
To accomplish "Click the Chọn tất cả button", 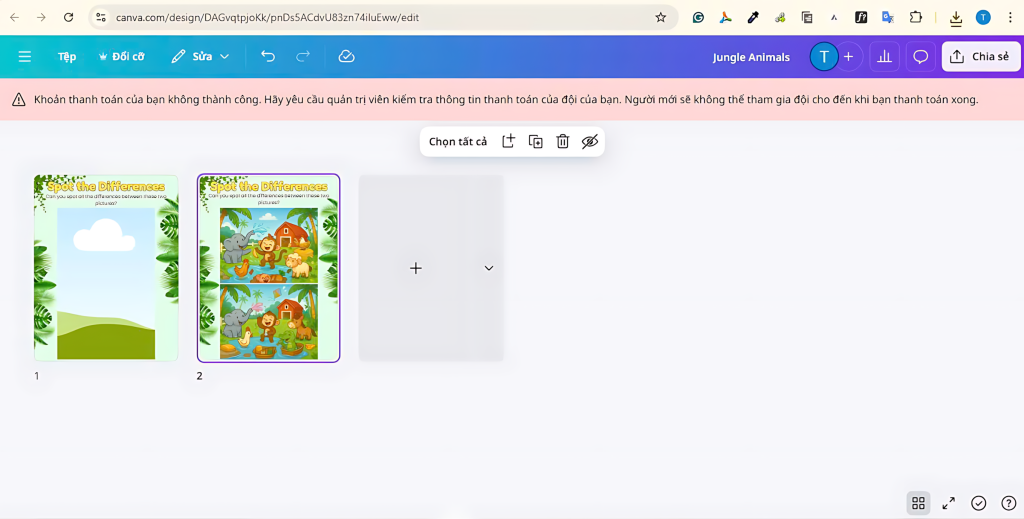I will 458,142.
